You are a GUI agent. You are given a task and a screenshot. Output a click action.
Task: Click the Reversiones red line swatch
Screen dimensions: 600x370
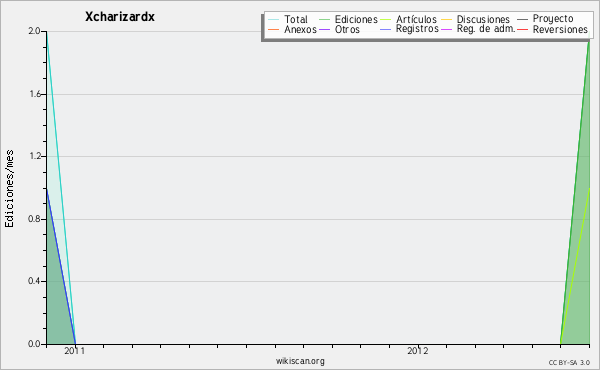coord(522,29)
